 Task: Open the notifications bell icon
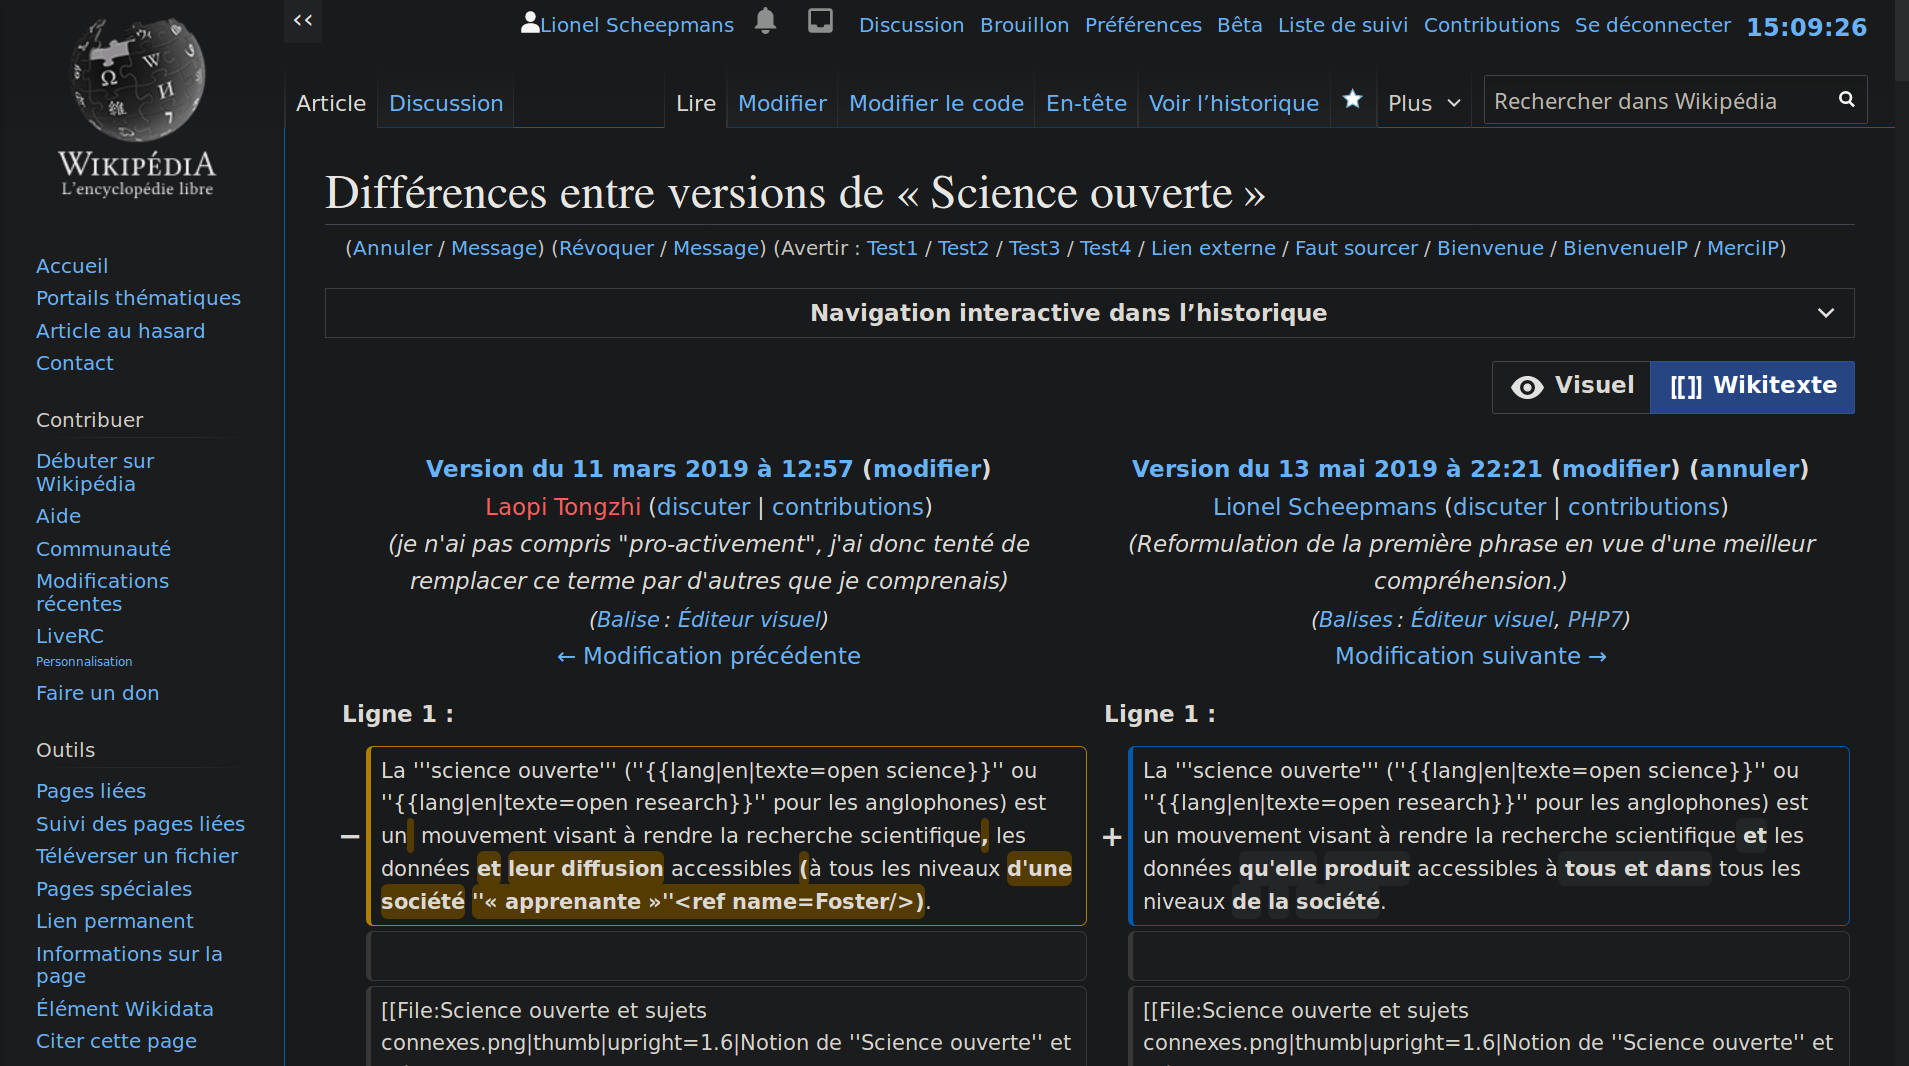(765, 22)
